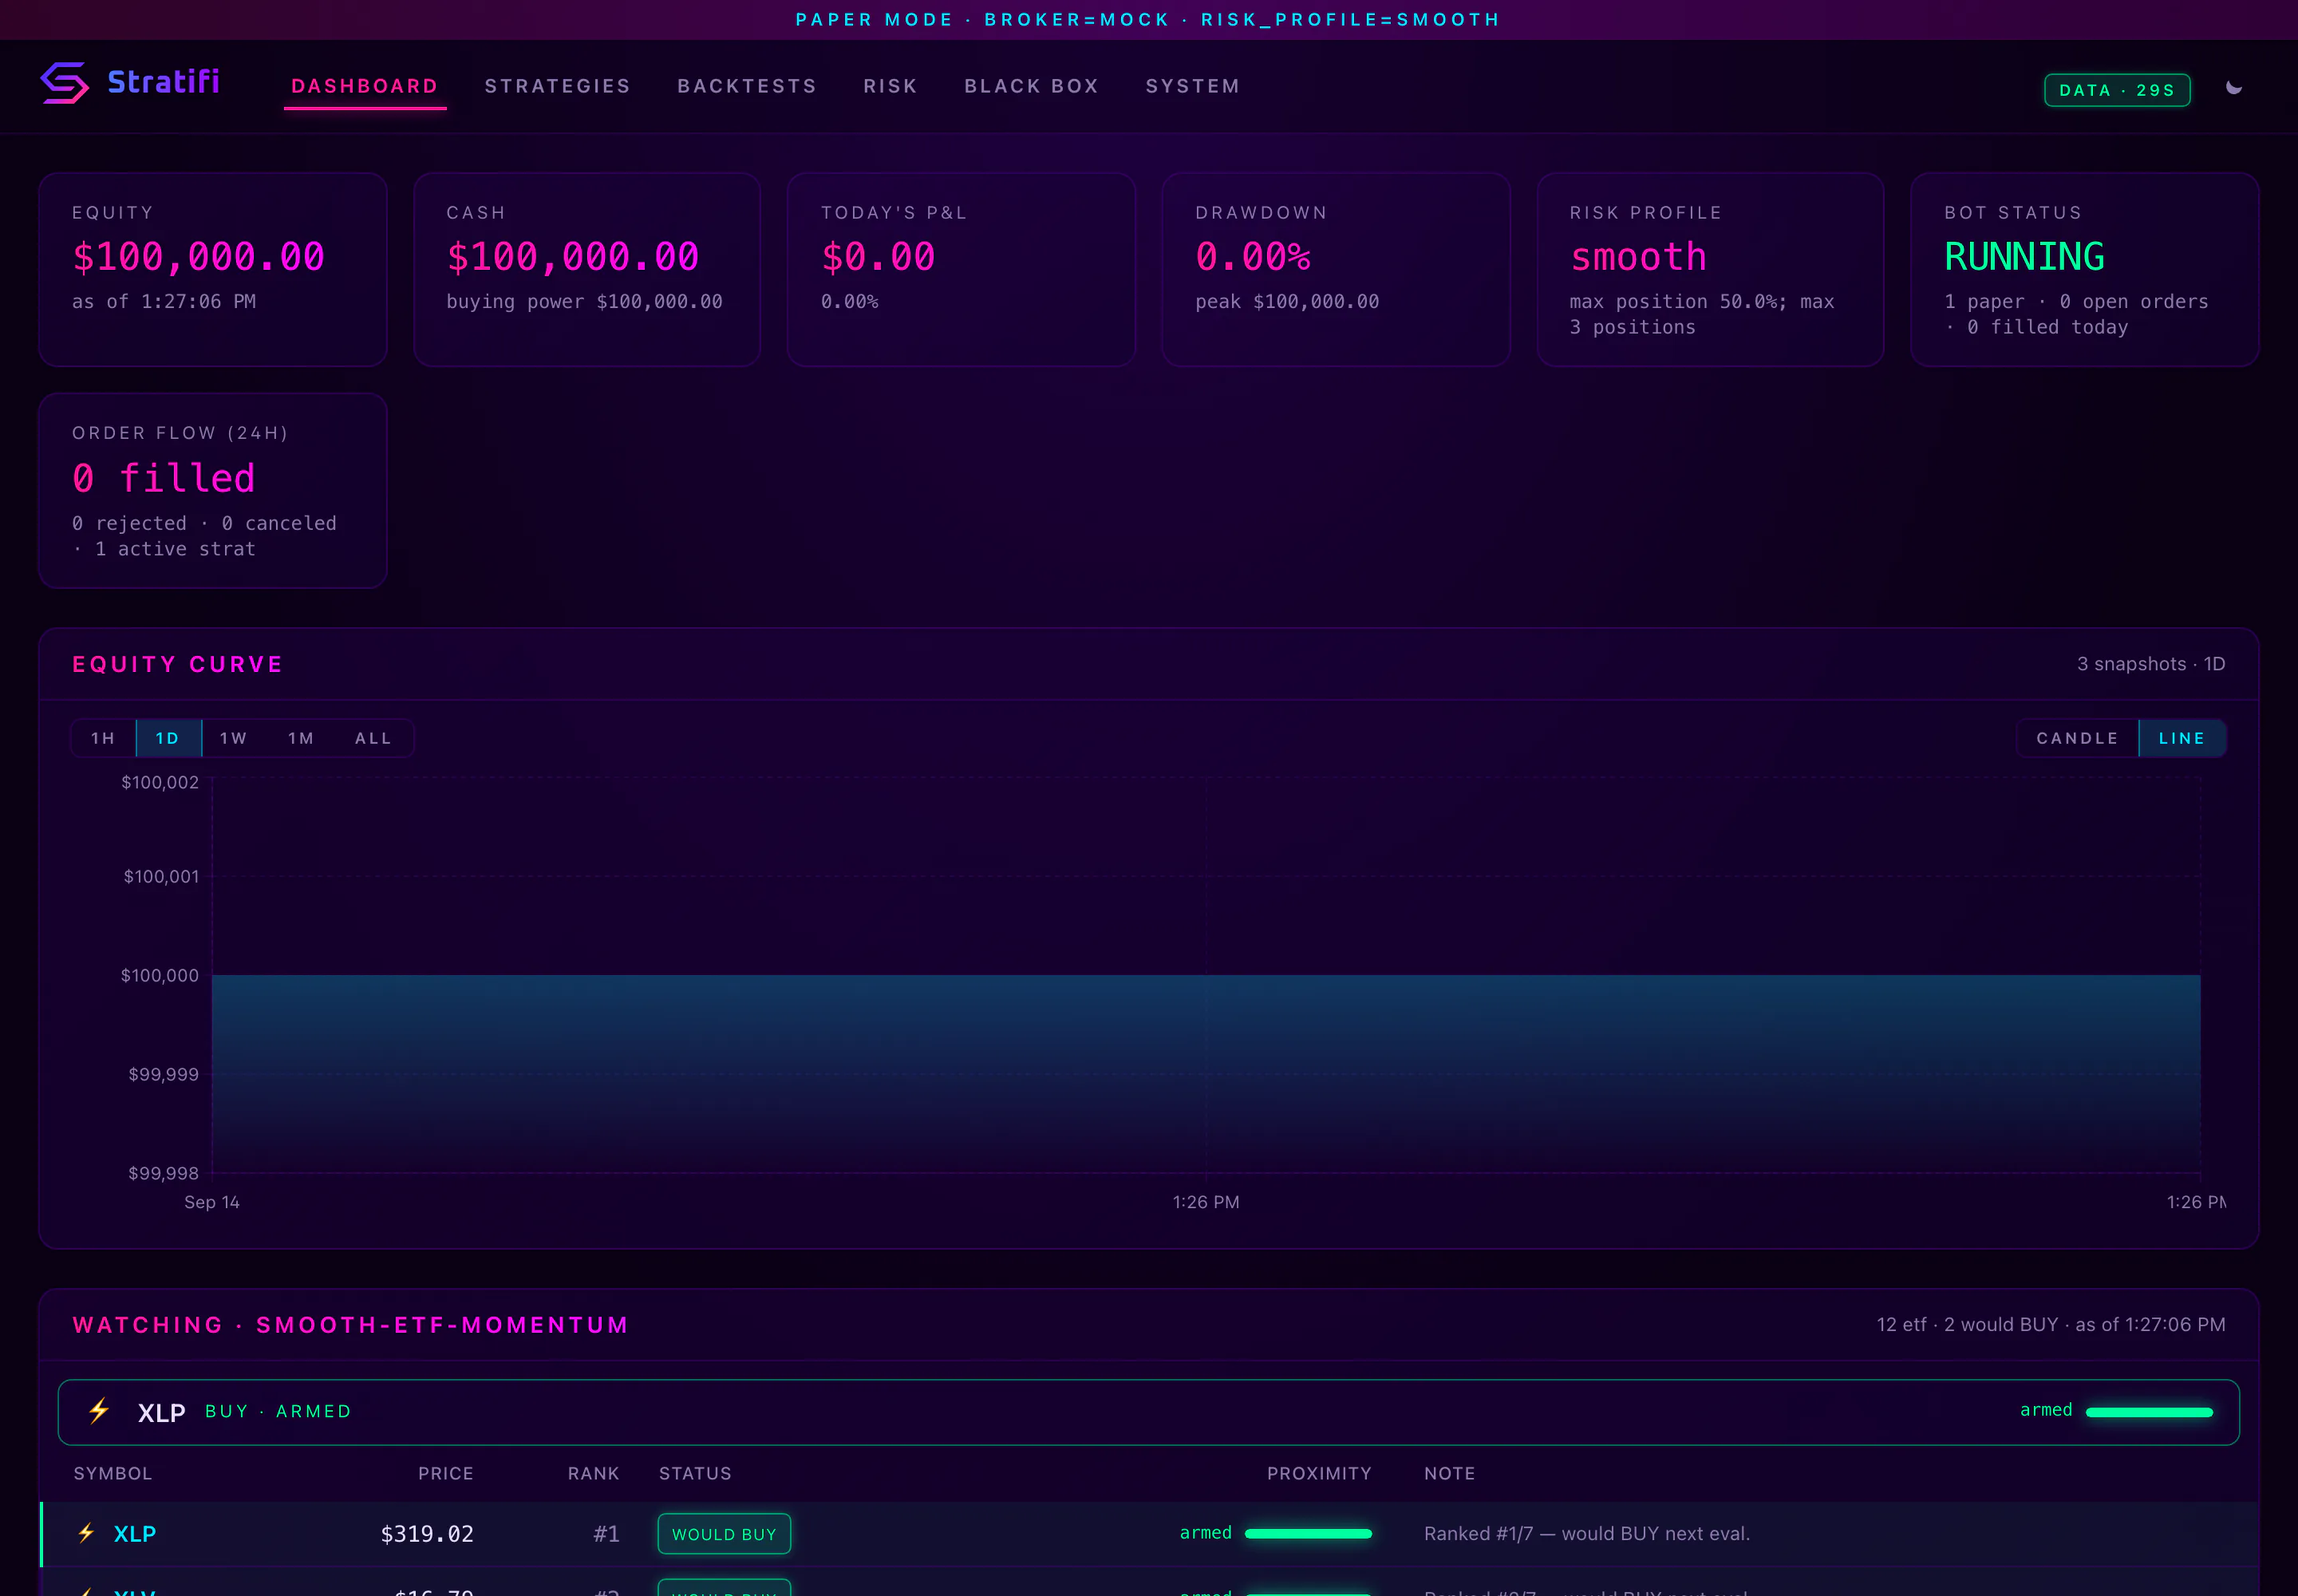Click the DATA · 29S status badge
Screen dimensions: 2298x1596
point(2117,90)
